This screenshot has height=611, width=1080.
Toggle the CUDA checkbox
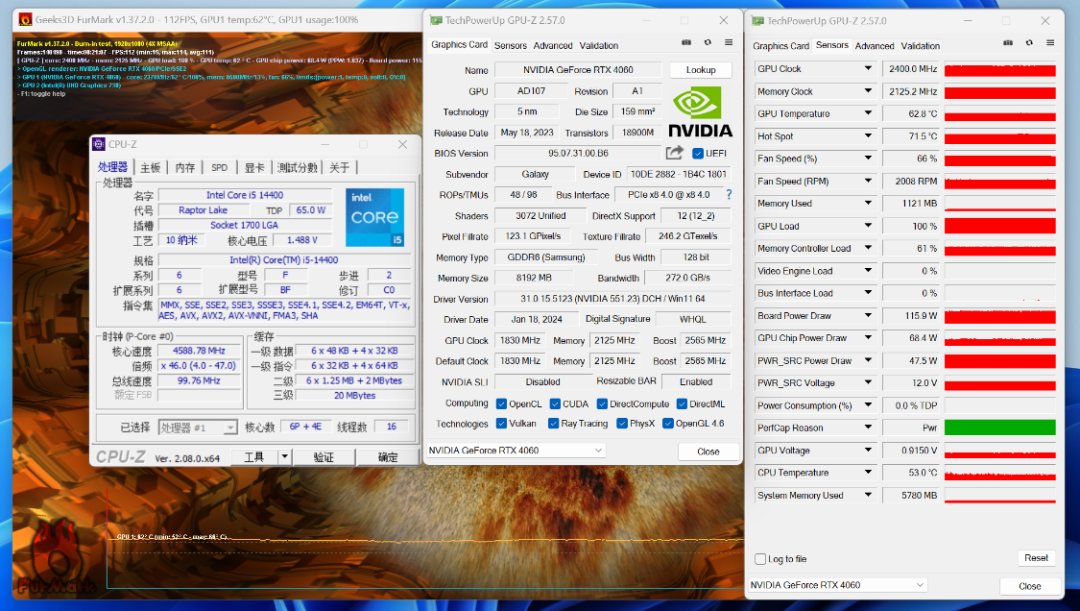(554, 404)
